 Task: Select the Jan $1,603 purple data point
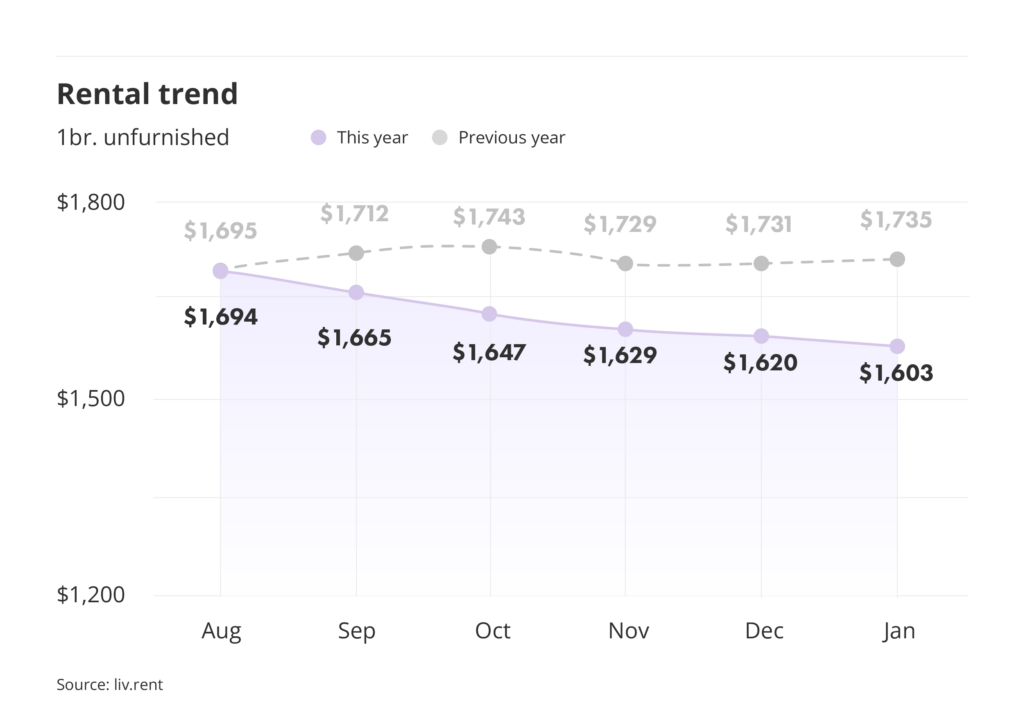[x=897, y=346]
